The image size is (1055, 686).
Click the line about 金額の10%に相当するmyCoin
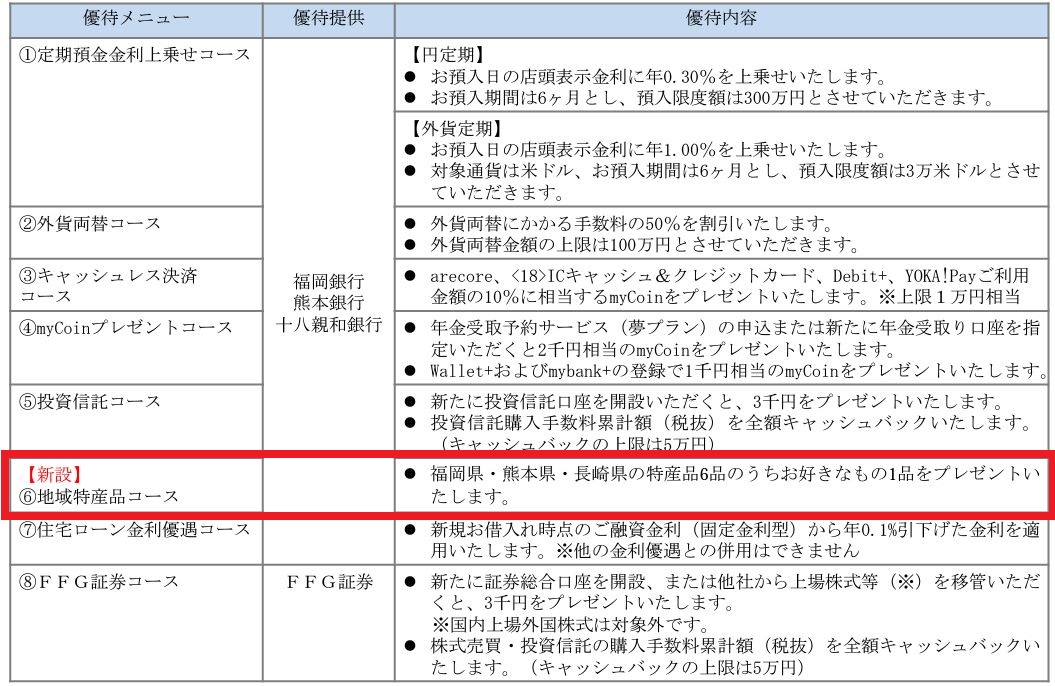(726, 297)
